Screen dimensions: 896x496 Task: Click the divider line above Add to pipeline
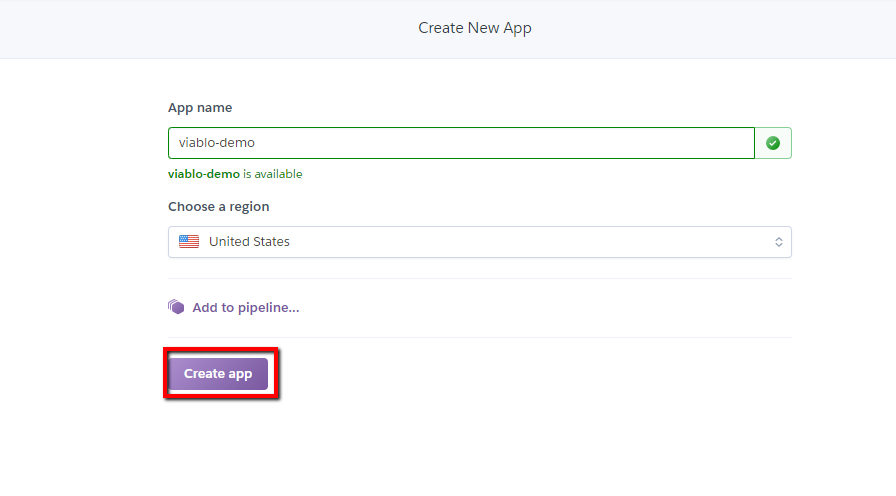tap(480, 278)
